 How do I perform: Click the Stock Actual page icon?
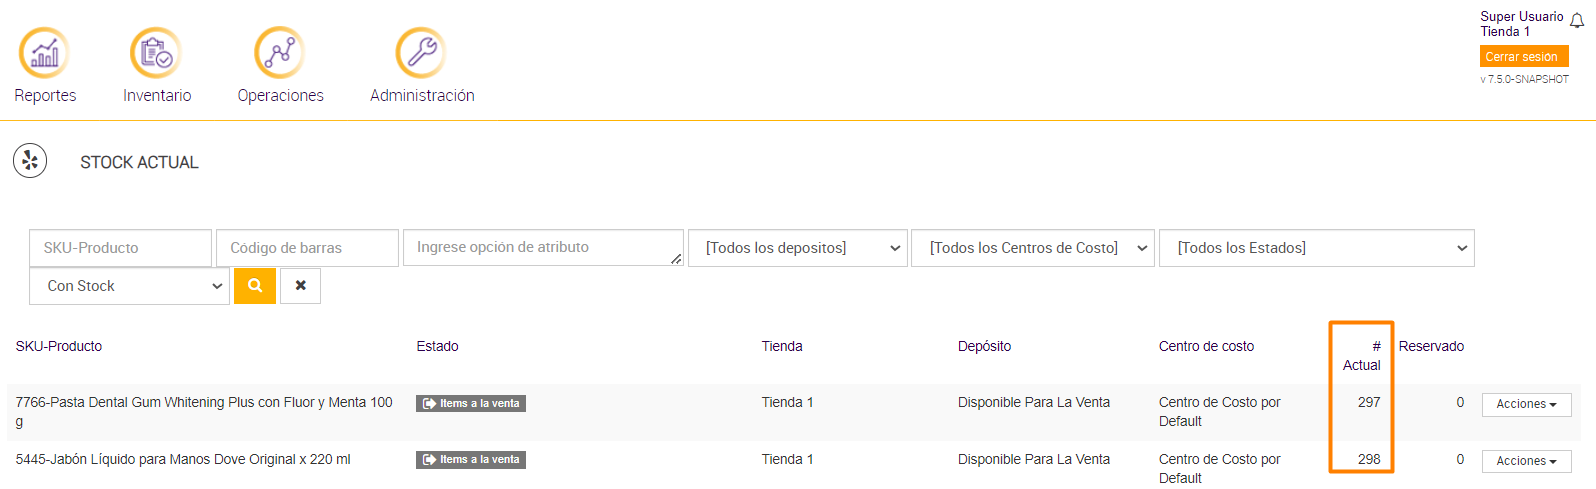pos(30,161)
